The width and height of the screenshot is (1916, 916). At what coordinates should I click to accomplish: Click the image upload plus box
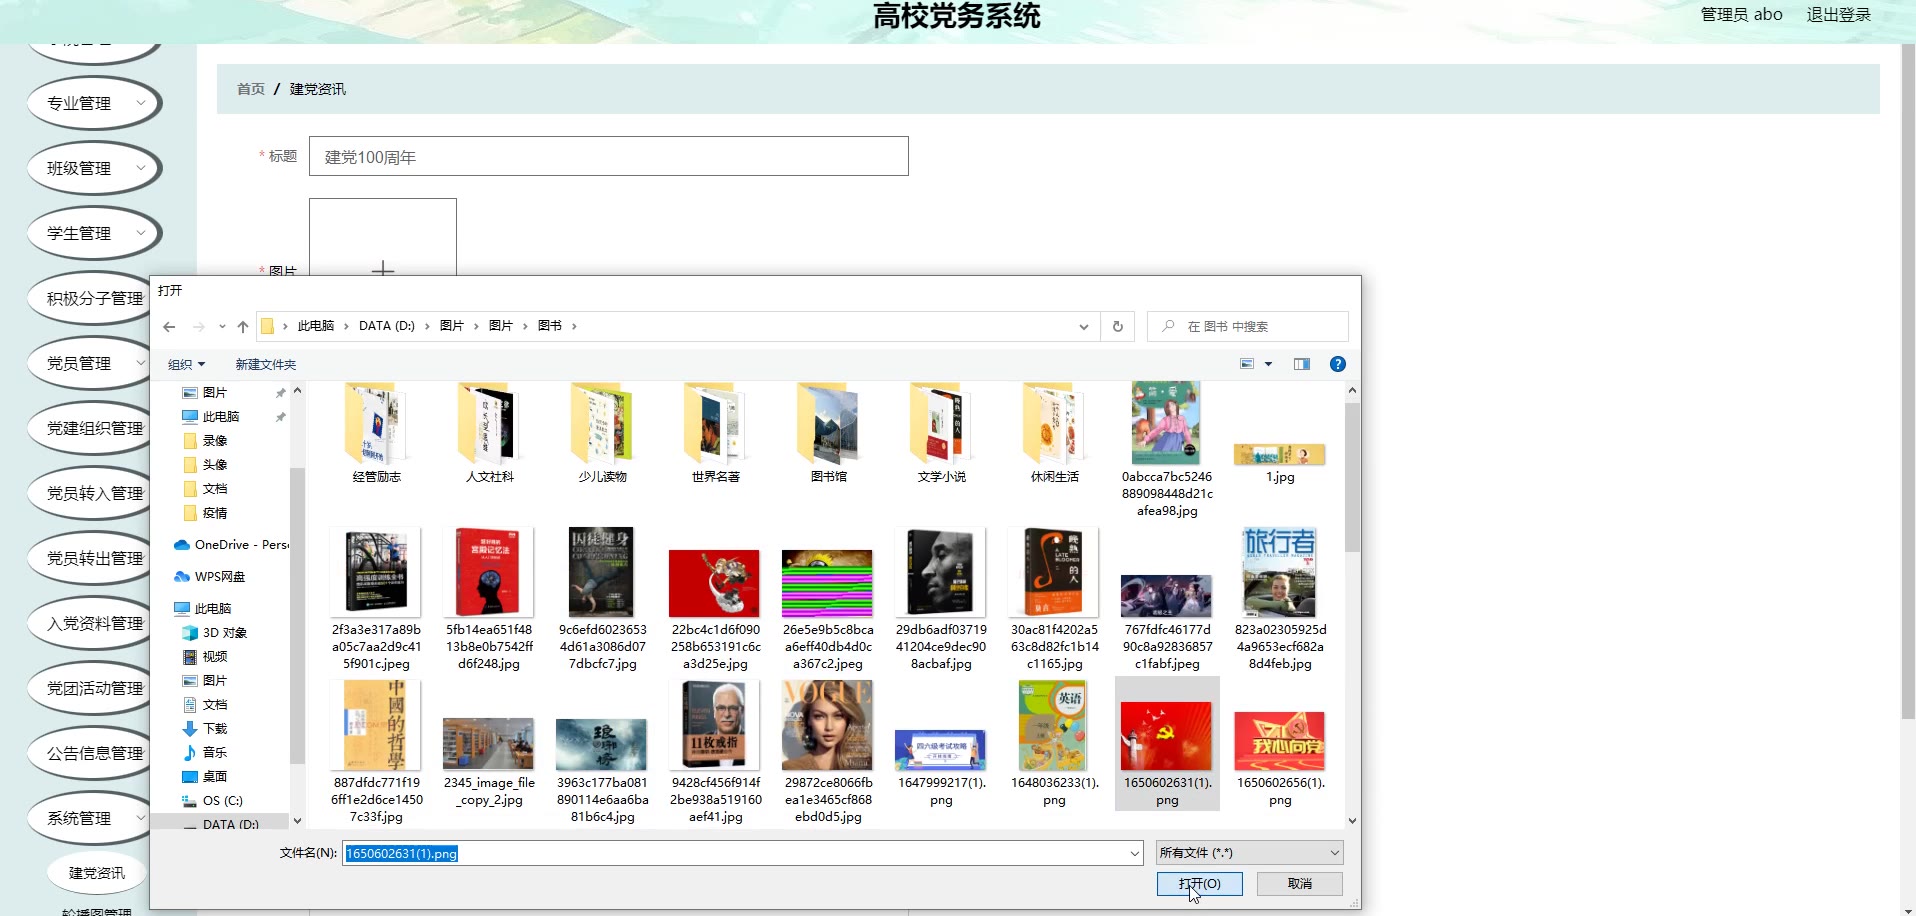pyautogui.click(x=383, y=238)
